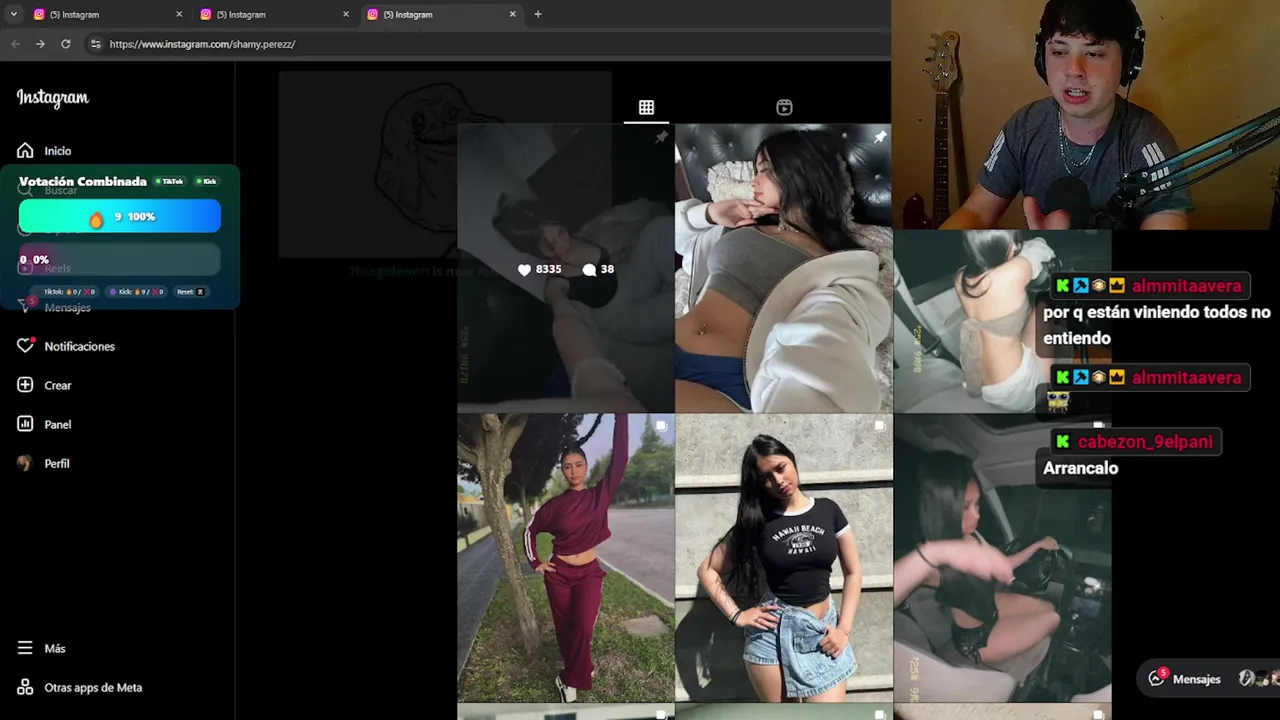Click the first almmitaavera username in chat
This screenshot has width=1280, height=720.
pyautogui.click(x=1186, y=286)
